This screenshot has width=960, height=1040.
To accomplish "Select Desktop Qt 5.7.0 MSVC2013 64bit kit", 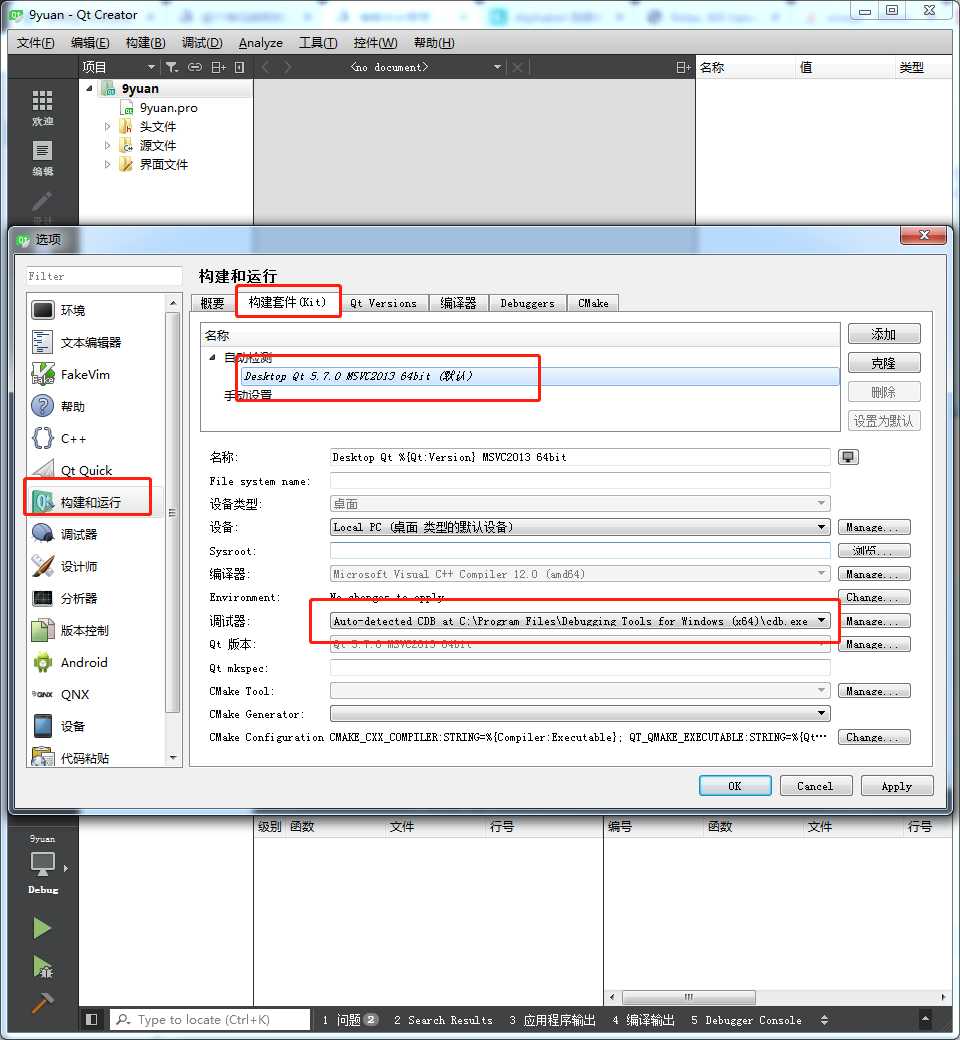I will pyautogui.click(x=539, y=376).
